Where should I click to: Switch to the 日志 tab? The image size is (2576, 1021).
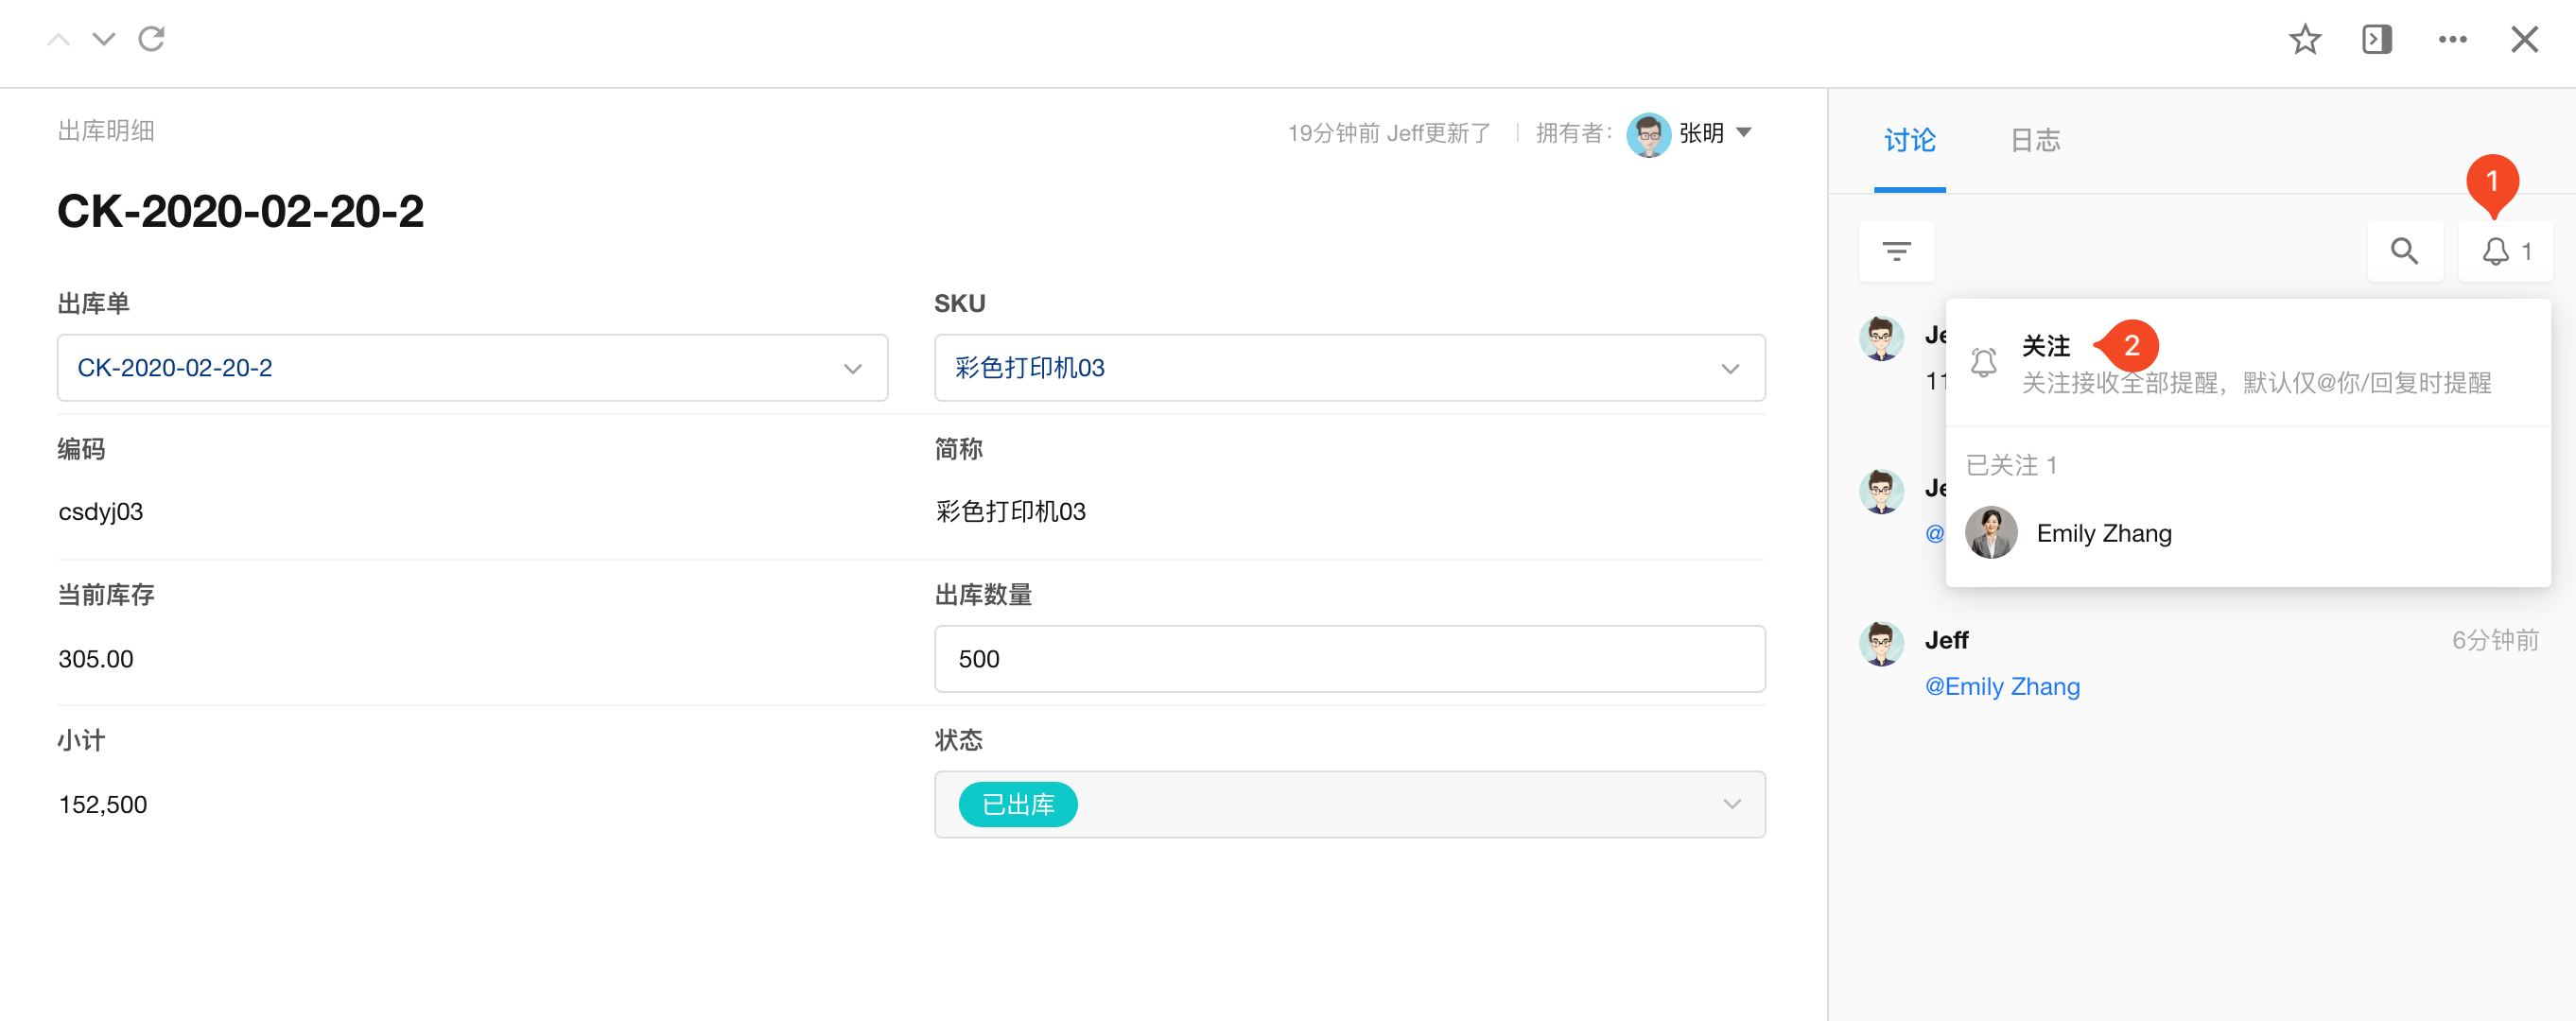(x=2034, y=140)
